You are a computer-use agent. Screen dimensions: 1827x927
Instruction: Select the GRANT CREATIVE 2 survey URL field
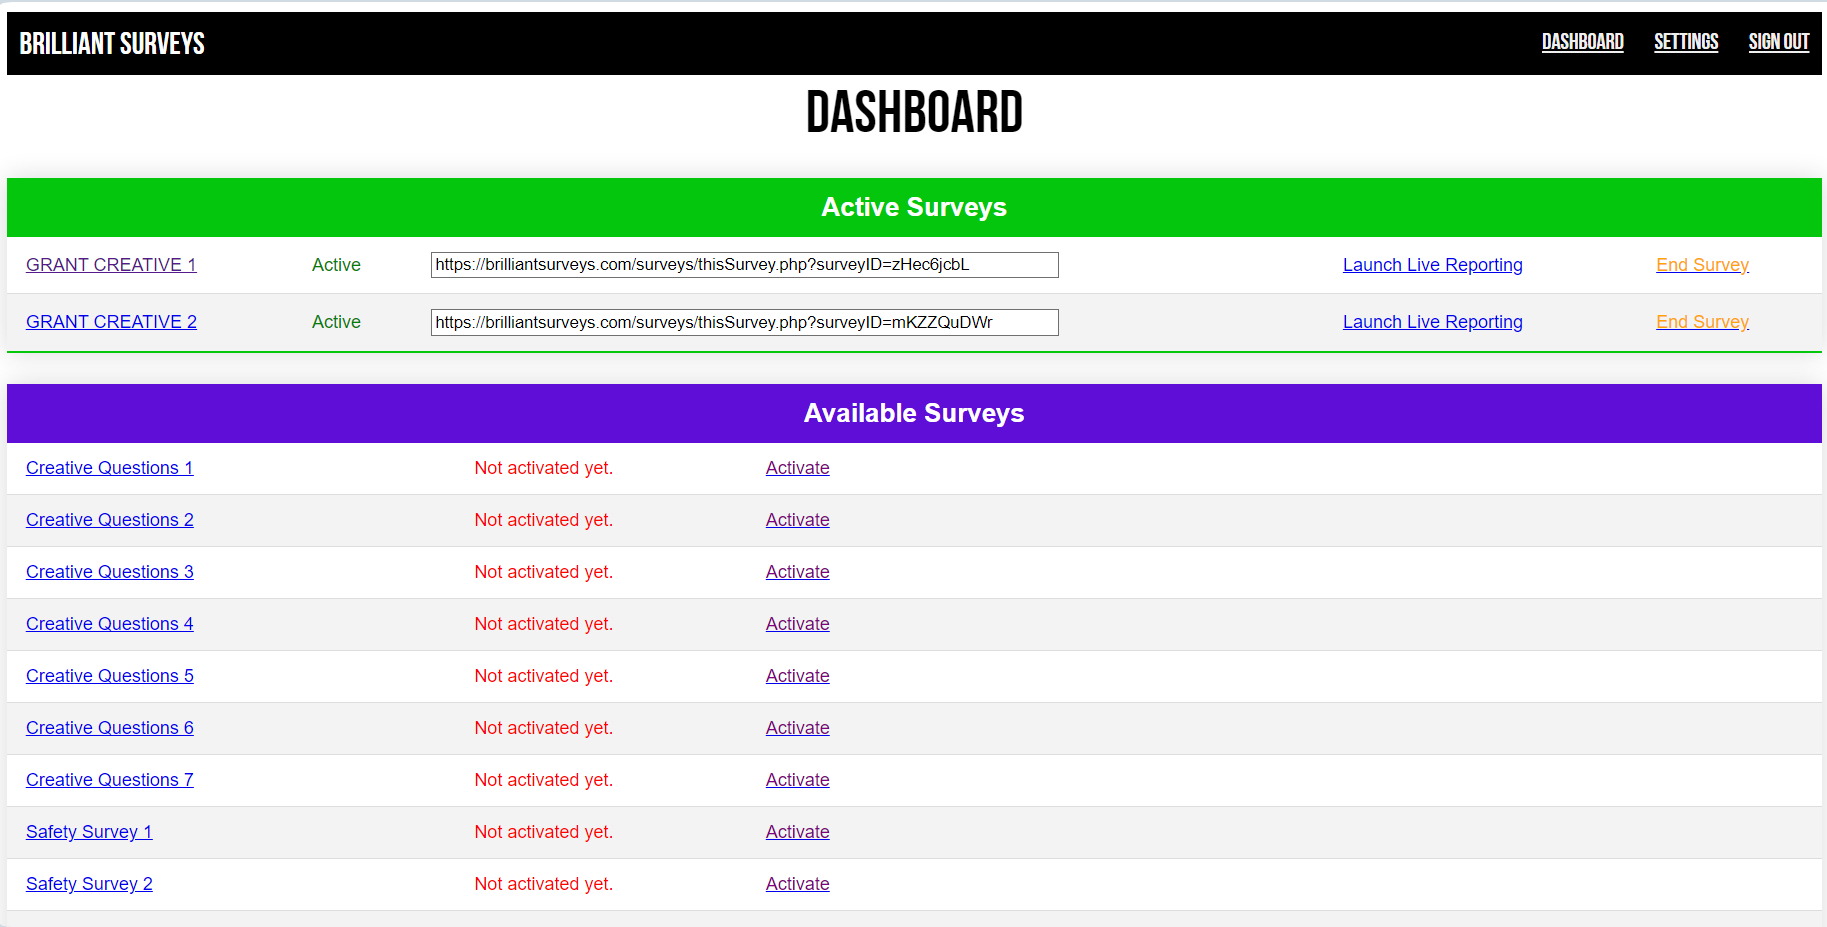coord(744,322)
